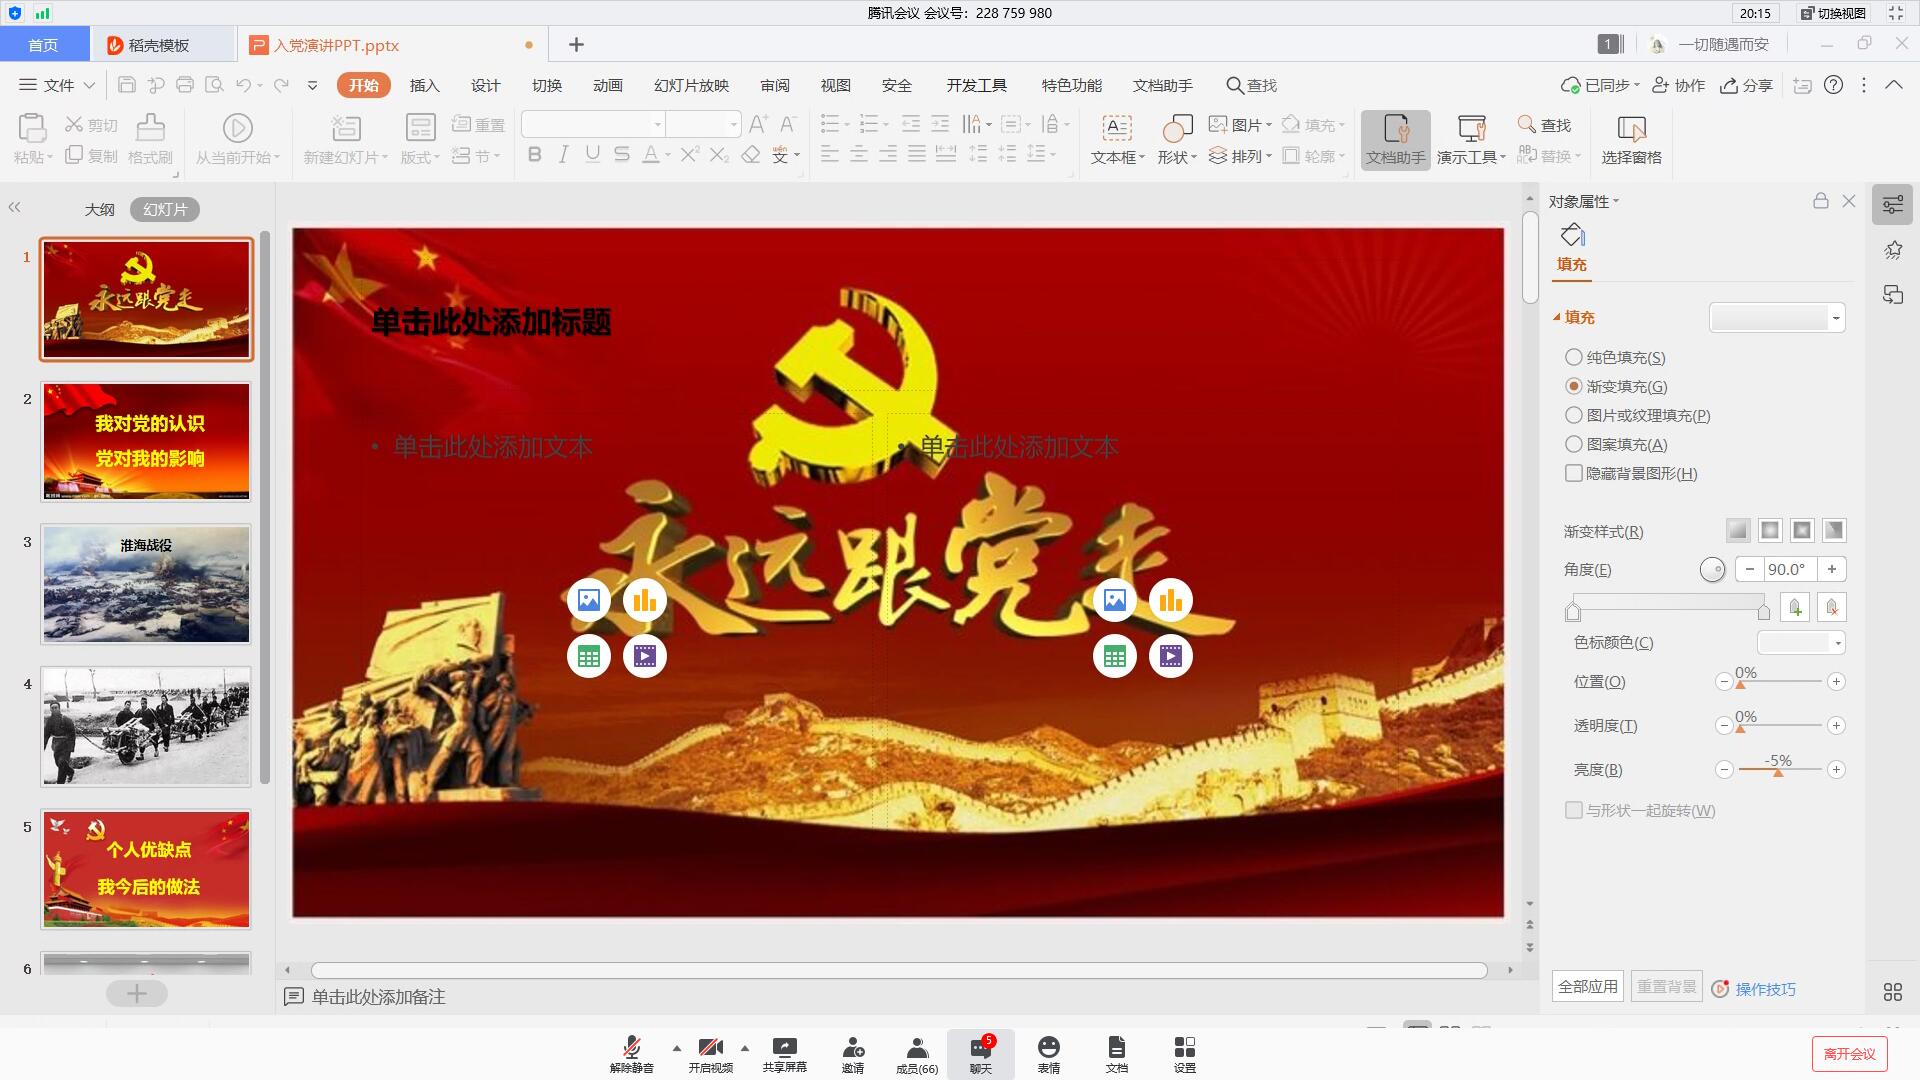Image resolution: width=1920 pixels, height=1080 pixels.
Task: Open the gradient stop color dropdown
Action: [x=1801, y=643]
